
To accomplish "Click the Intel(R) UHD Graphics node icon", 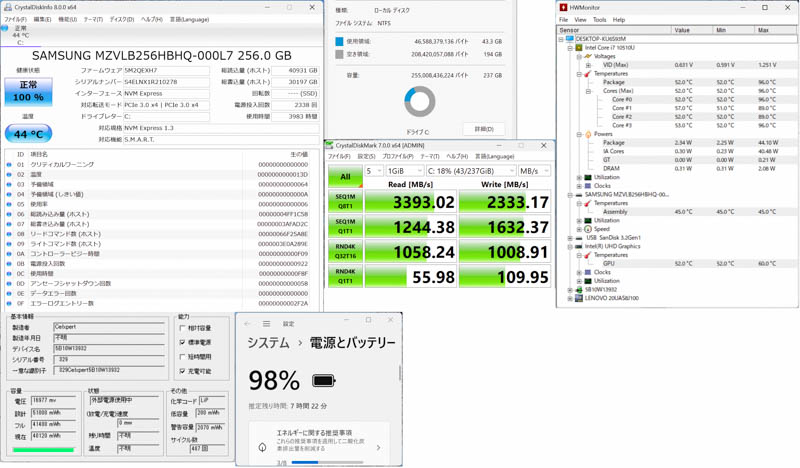I will 579,246.
